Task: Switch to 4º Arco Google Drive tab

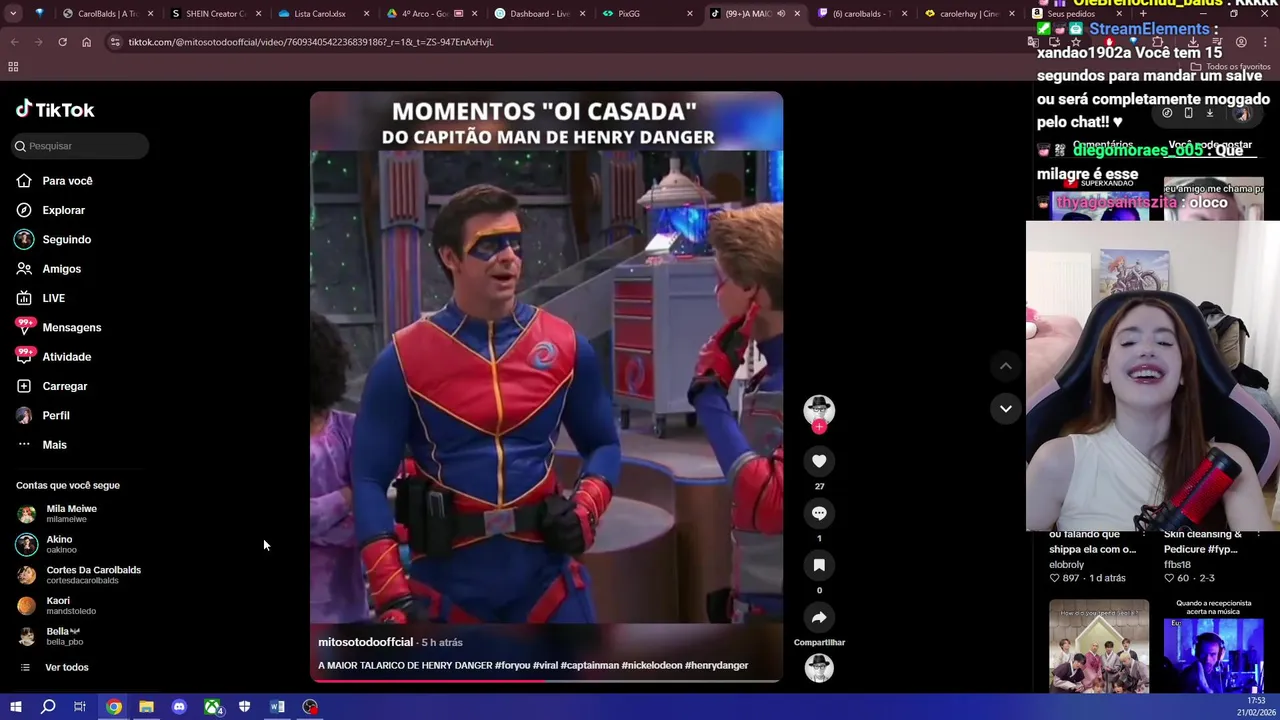Action: point(432,14)
